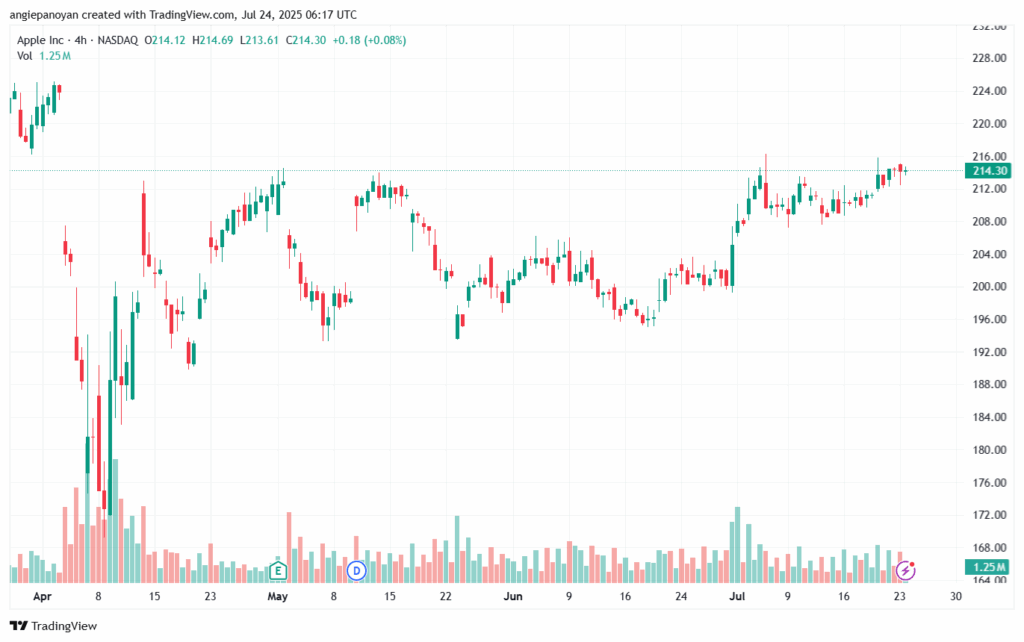Click the Jul label on the time axis
Image resolution: width=1024 pixels, height=642 pixels.
point(737,596)
